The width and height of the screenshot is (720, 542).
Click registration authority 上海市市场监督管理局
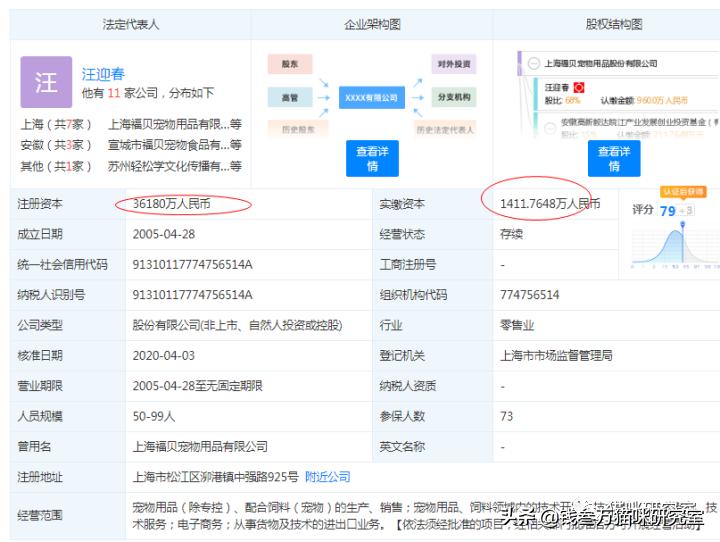click(x=556, y=356)
